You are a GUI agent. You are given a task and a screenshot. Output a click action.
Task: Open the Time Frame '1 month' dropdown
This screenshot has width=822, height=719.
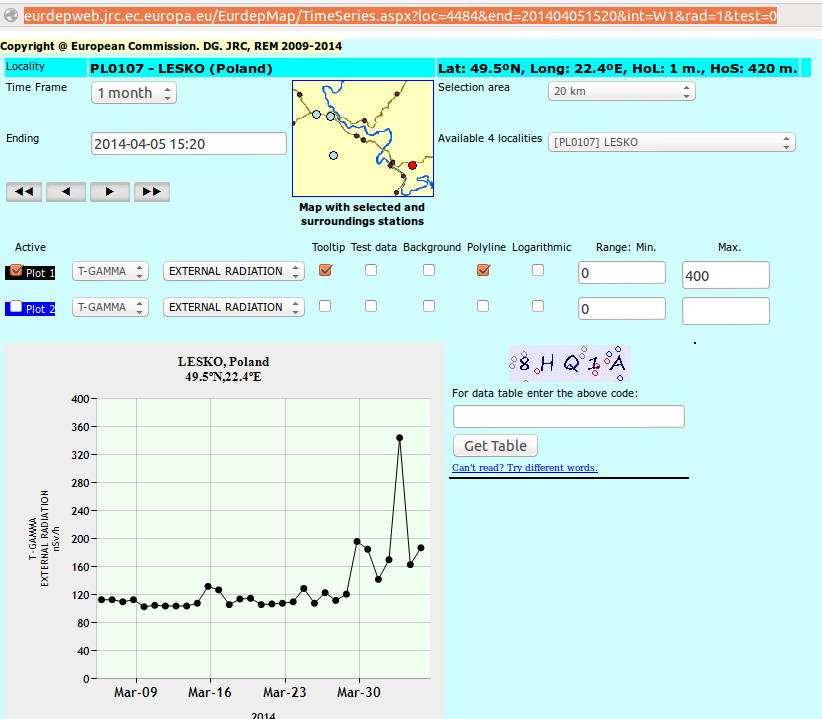[134, 93]
